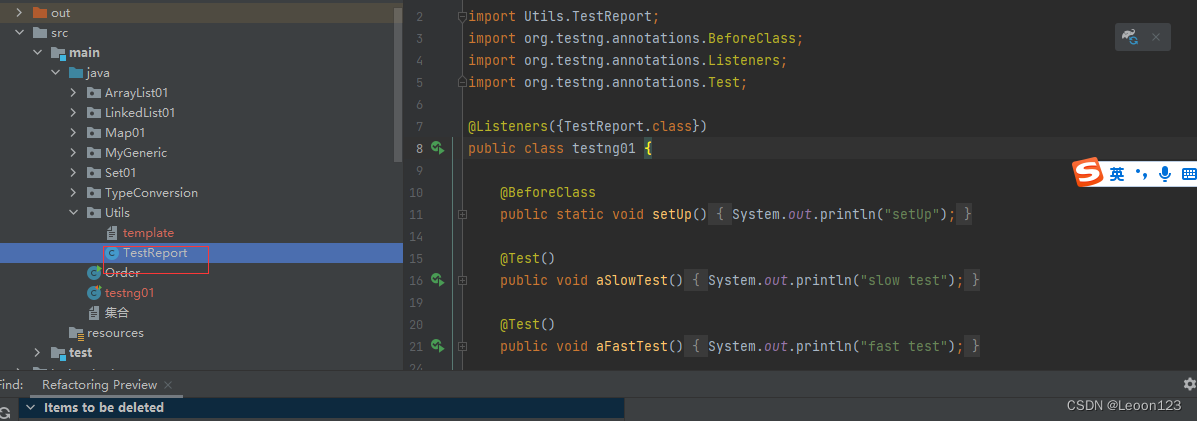Close the Refactoring Preview tab
The image size is (1197, 421).
[x=168, y=385]
